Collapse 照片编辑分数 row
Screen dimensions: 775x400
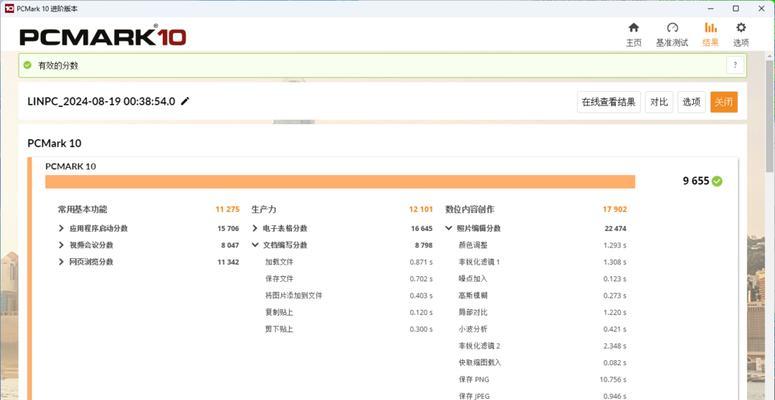click(449, 228)
